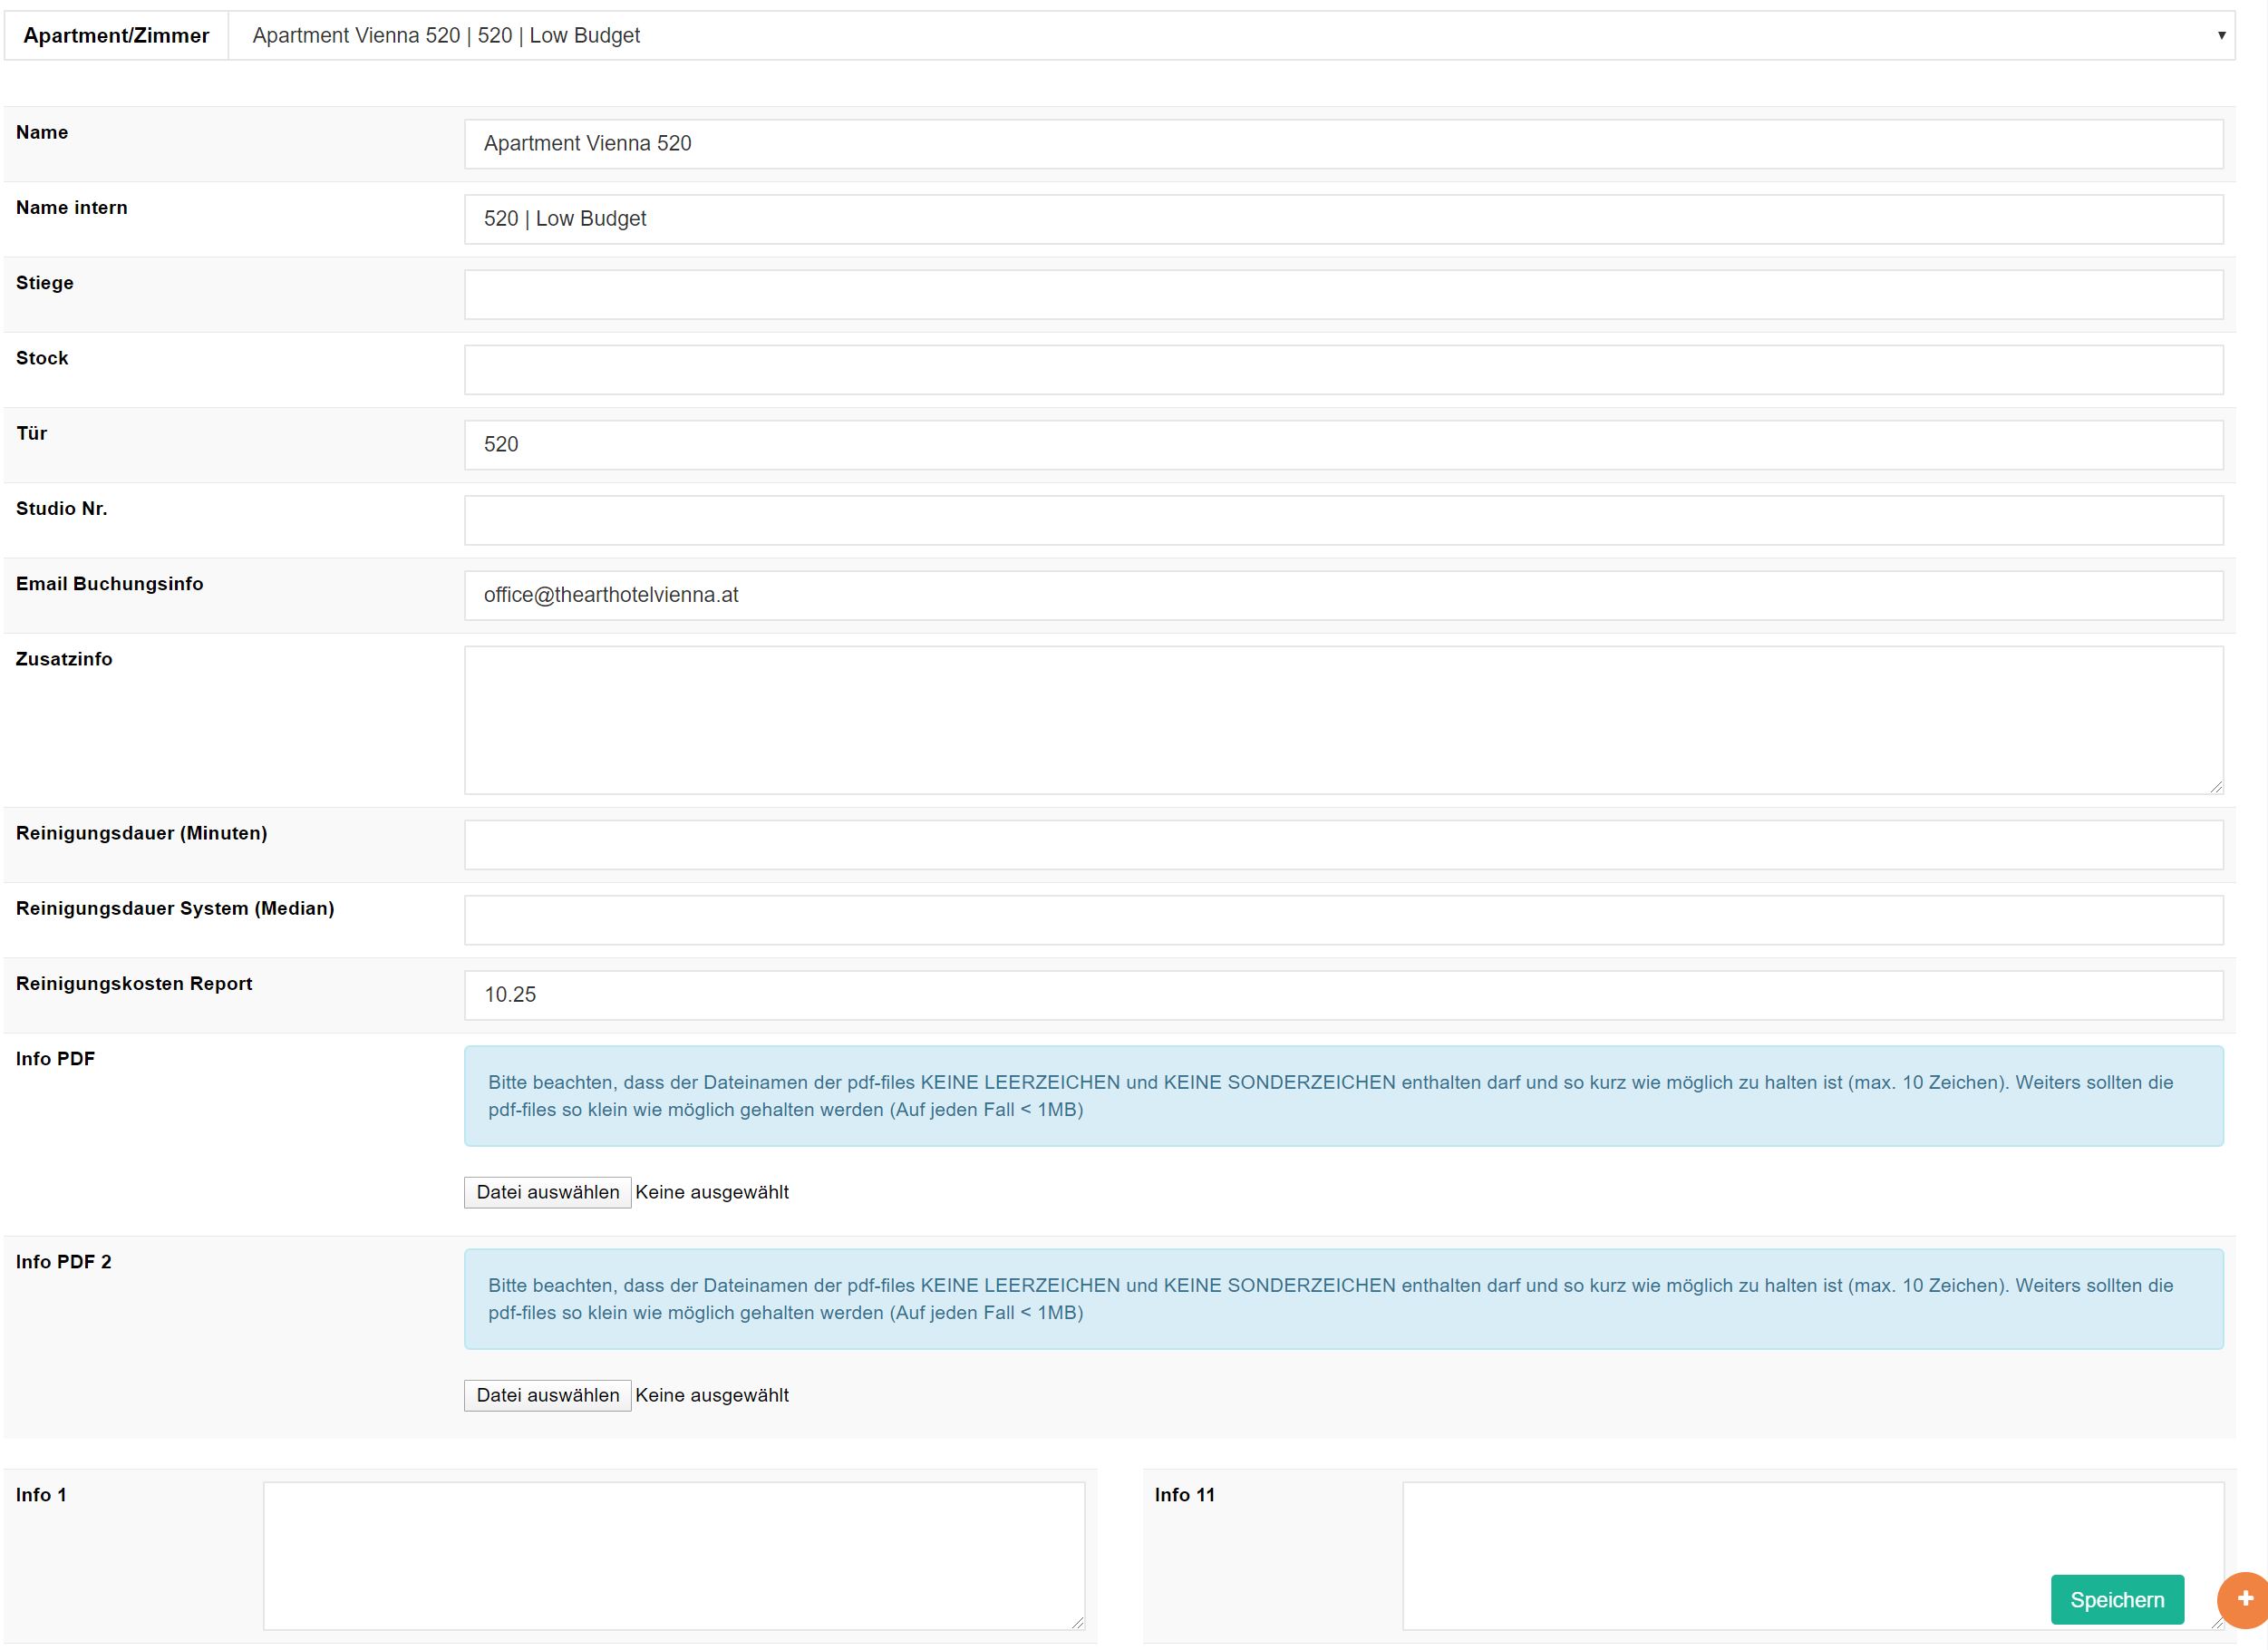Focus the Reinigungsdauer (Minuten) field

pos(1343,845)
